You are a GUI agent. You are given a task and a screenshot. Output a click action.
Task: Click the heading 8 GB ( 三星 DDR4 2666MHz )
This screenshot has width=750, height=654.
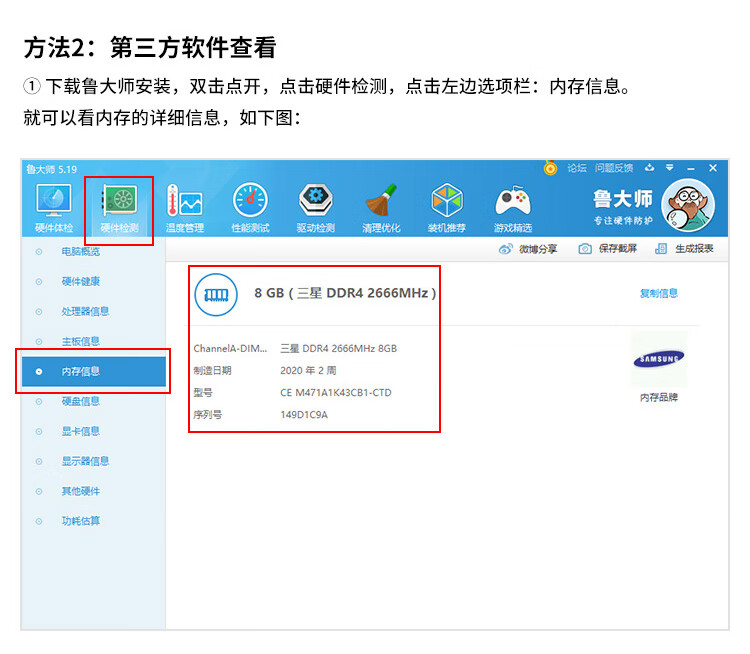coord(345,293)
